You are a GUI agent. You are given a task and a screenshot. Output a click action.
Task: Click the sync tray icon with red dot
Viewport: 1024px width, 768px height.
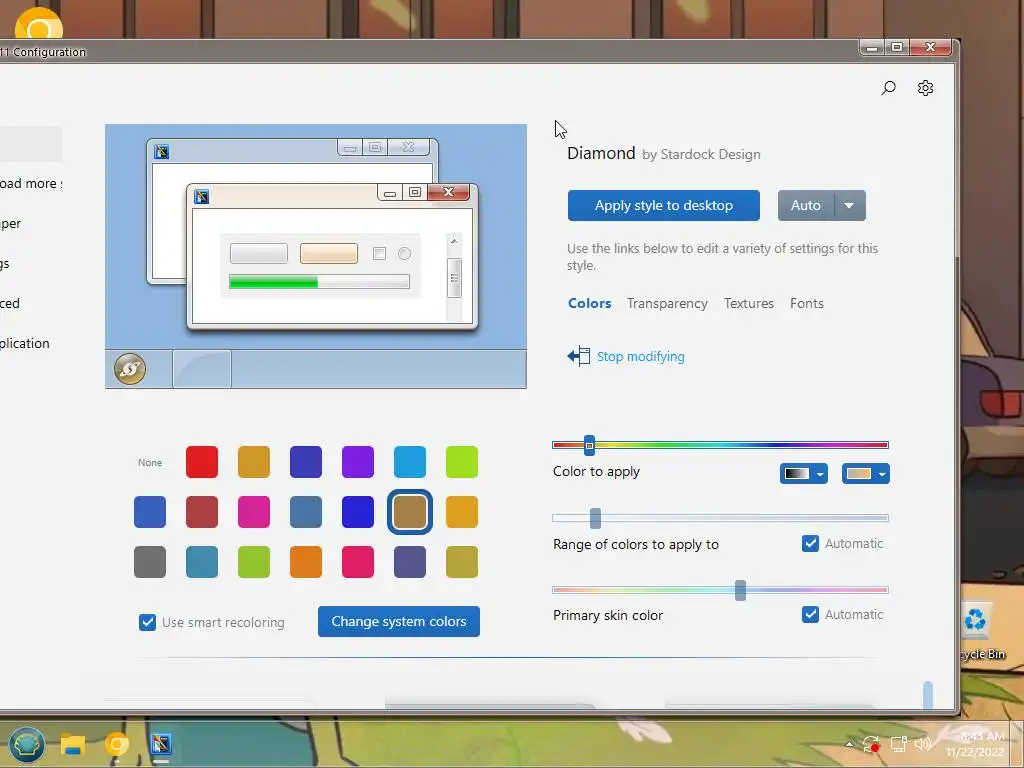[871, 744]
